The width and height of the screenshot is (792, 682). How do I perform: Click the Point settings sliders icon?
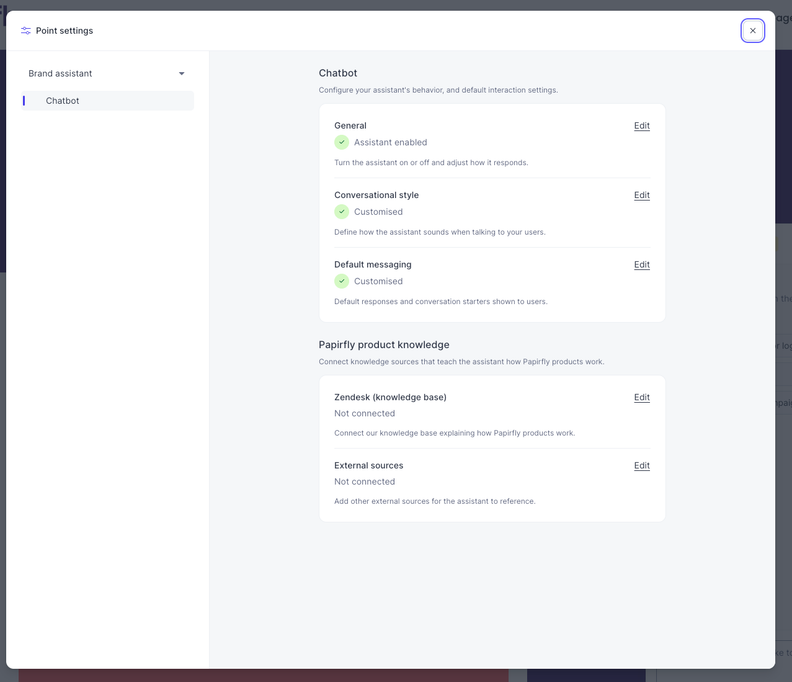point(26,31)
